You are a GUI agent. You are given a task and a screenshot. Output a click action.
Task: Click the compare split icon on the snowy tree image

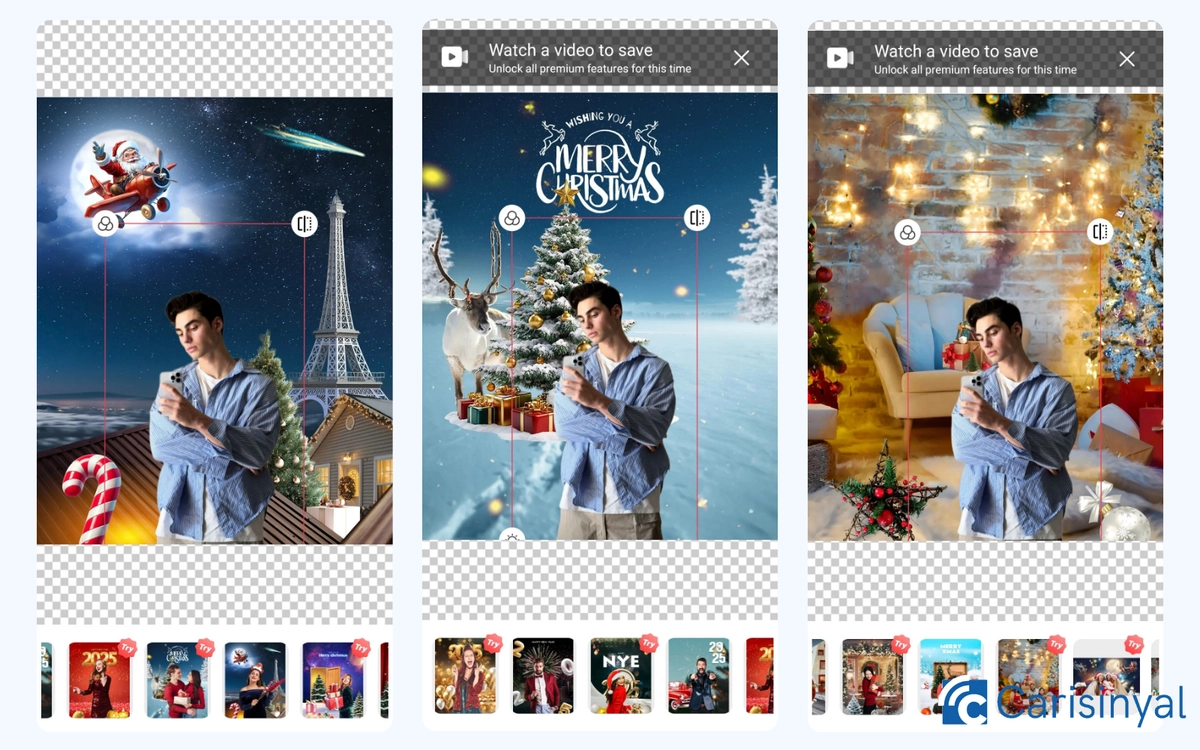tap(696, 215)
